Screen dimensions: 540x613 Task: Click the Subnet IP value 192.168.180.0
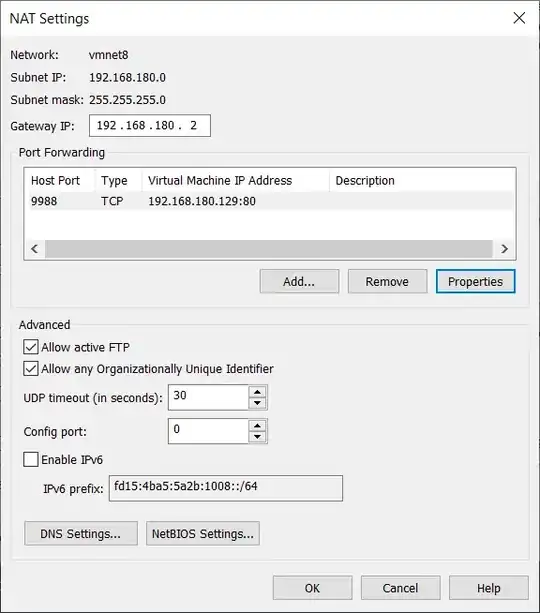click(x=127, y=77)
